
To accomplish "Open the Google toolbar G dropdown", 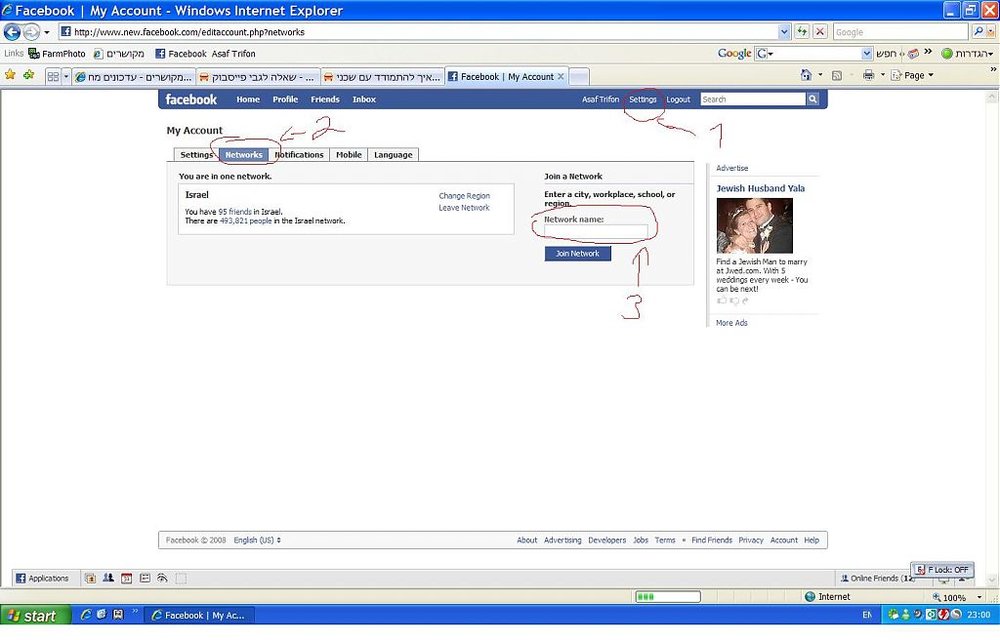I will (764, 54).
